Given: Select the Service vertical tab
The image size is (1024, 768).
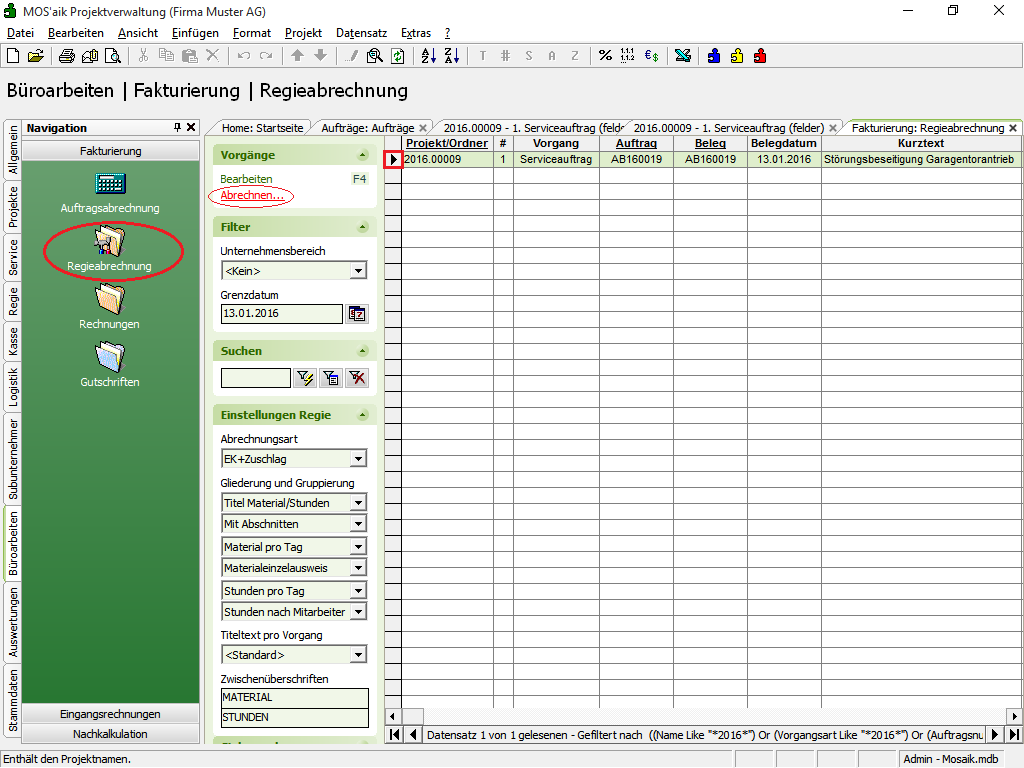Looking at the screenshot, I should pyautogui.click(x=13, y=257).
